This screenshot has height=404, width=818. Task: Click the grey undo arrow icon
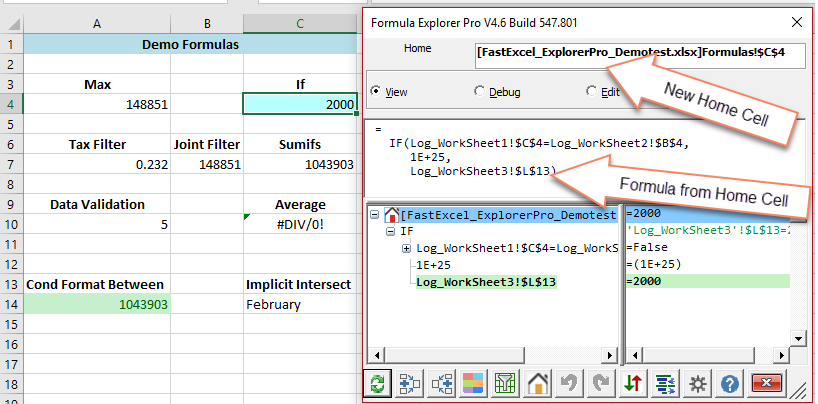coord(570,384)
